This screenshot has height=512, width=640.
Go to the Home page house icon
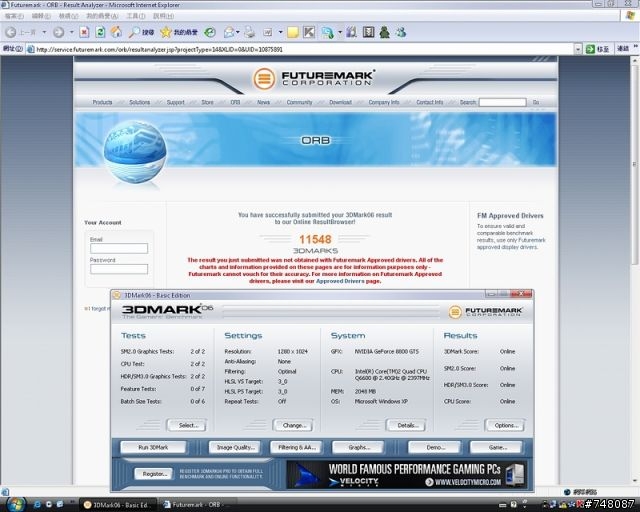[116, 32]
